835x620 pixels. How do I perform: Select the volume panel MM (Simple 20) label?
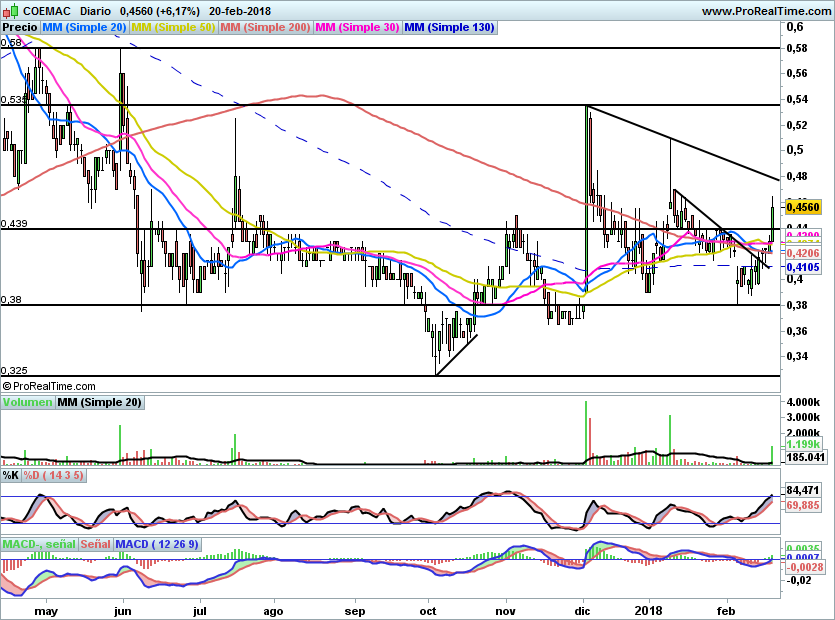pos(99,402)
